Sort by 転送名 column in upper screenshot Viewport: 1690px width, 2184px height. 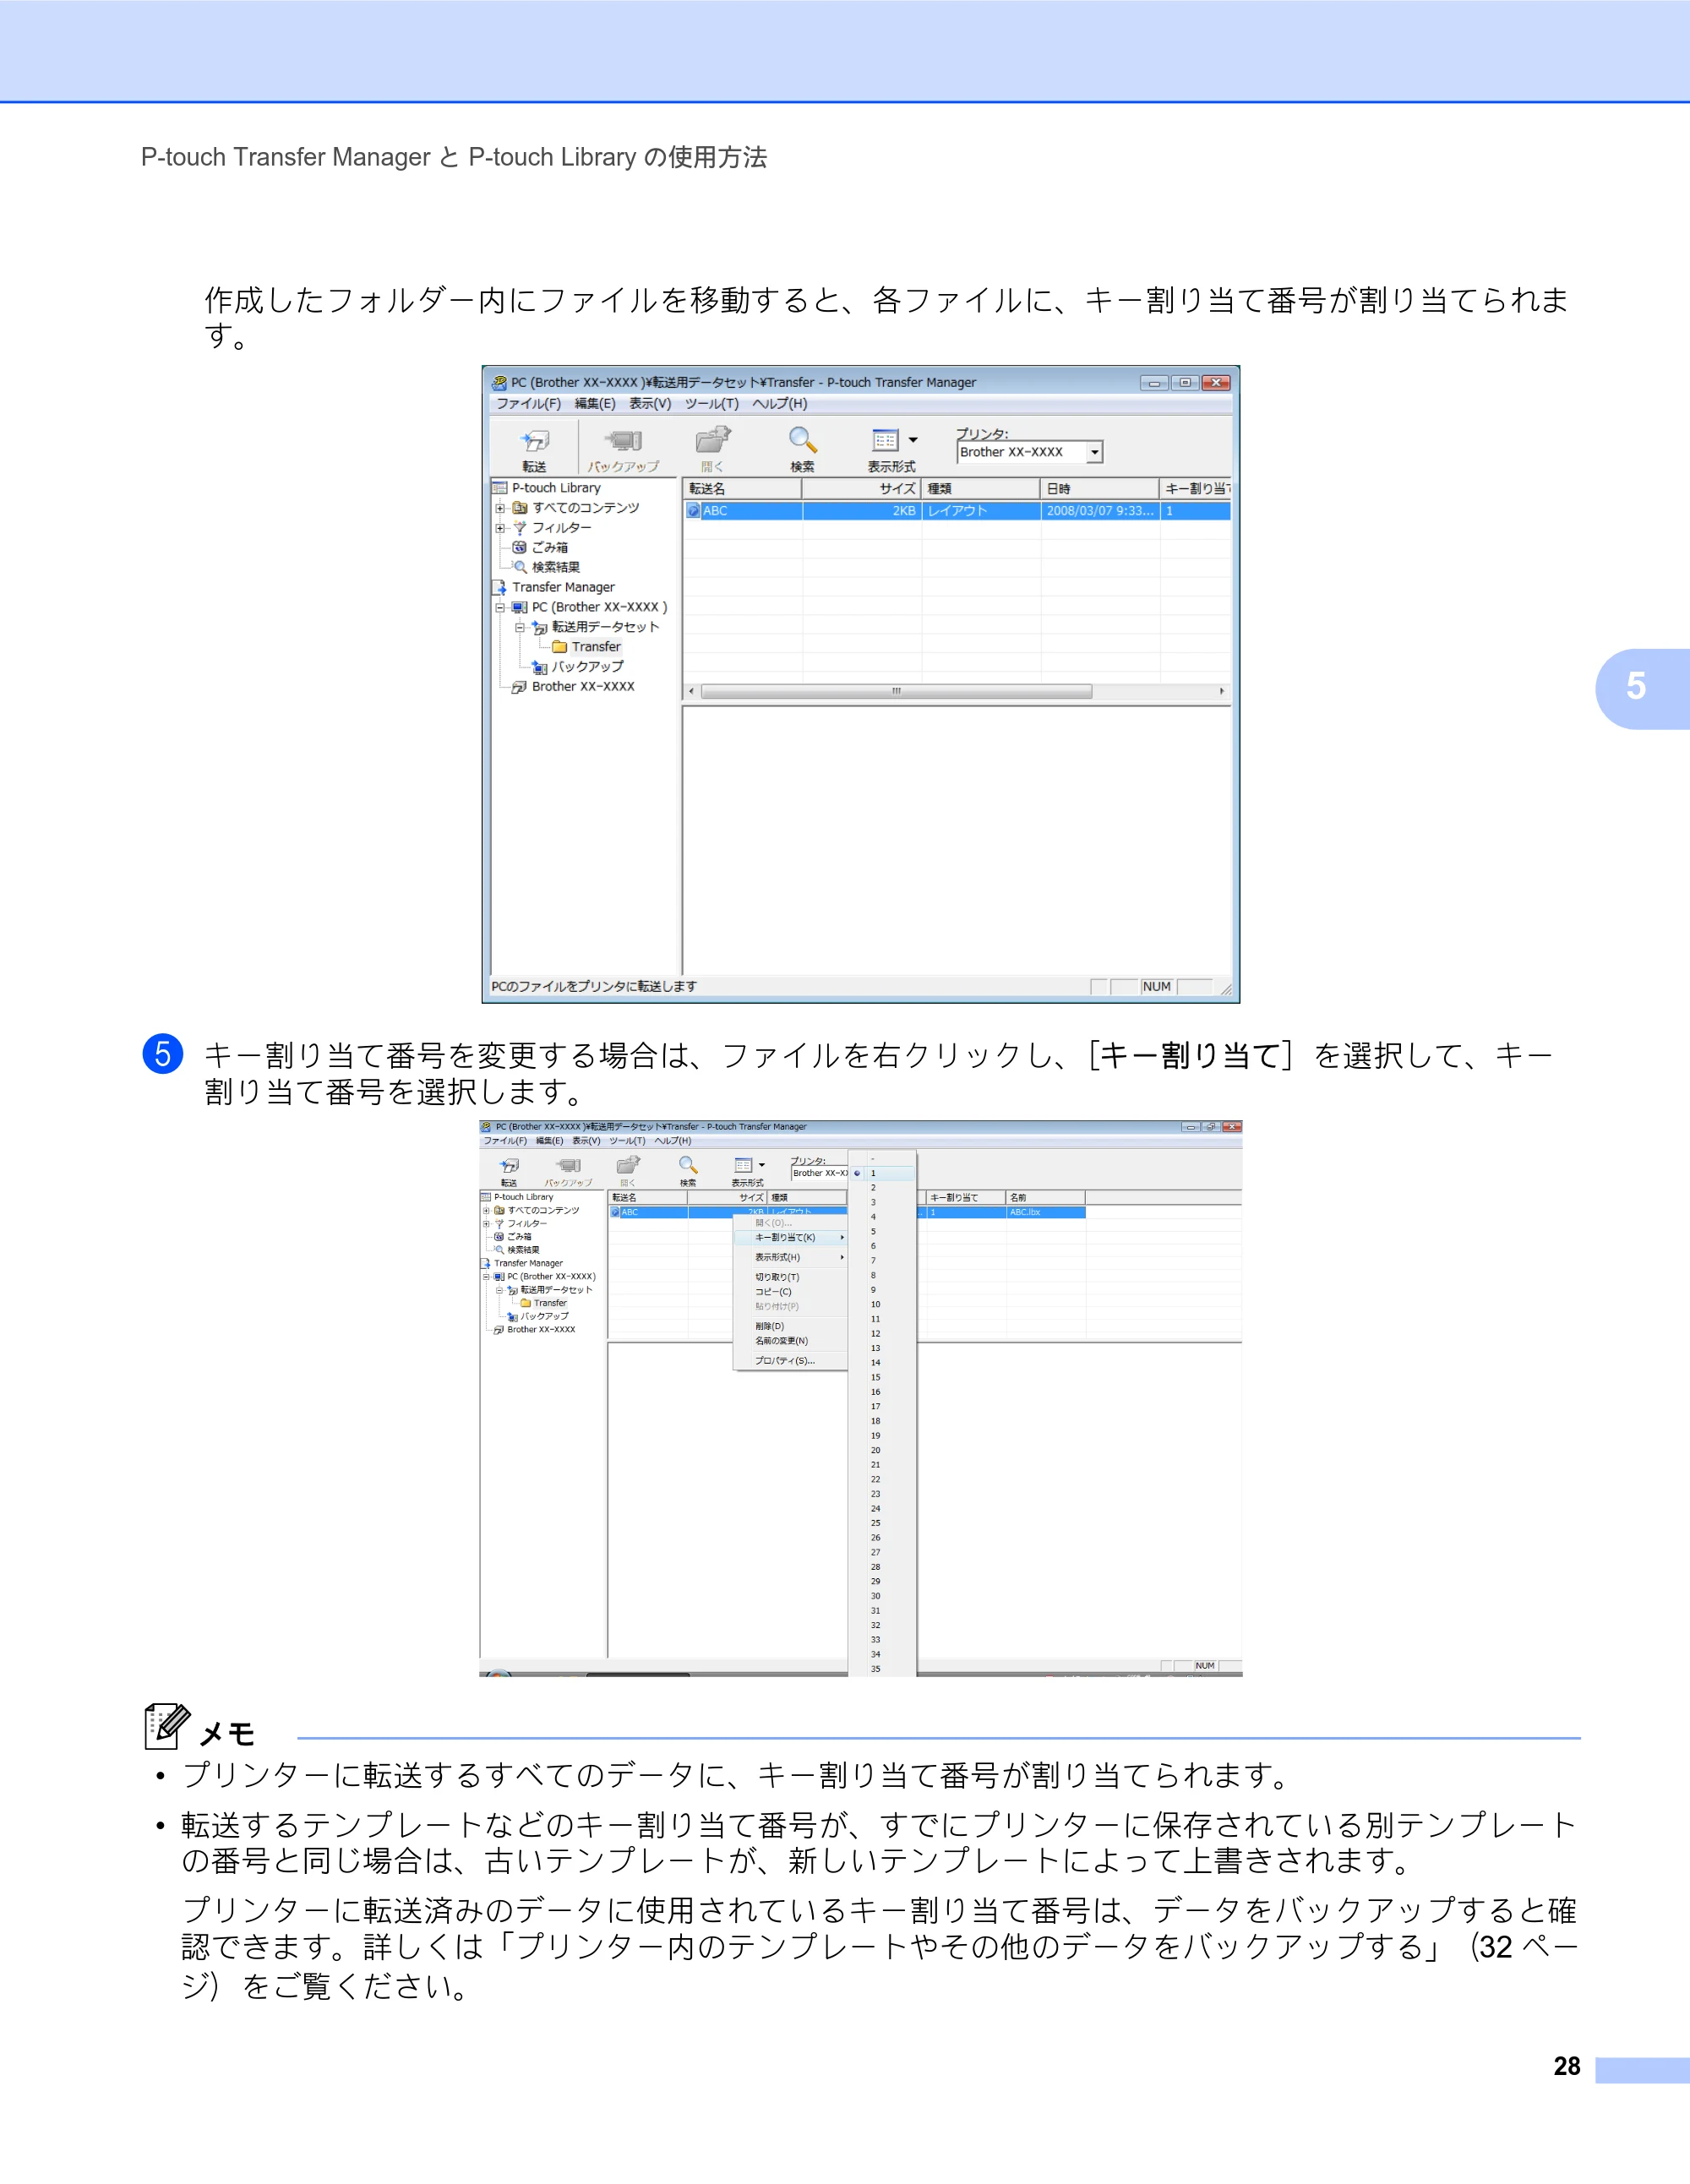tap(742, 489)
